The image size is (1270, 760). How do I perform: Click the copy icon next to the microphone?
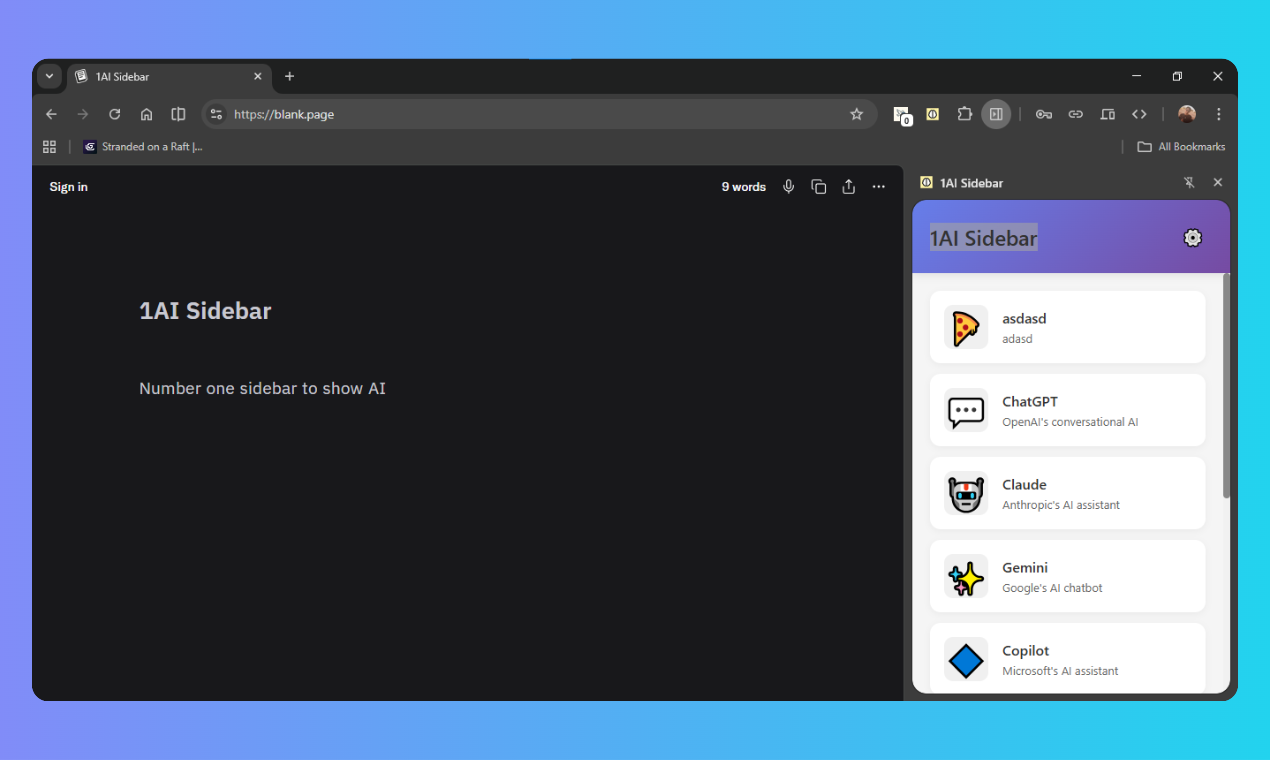[818, 187]
